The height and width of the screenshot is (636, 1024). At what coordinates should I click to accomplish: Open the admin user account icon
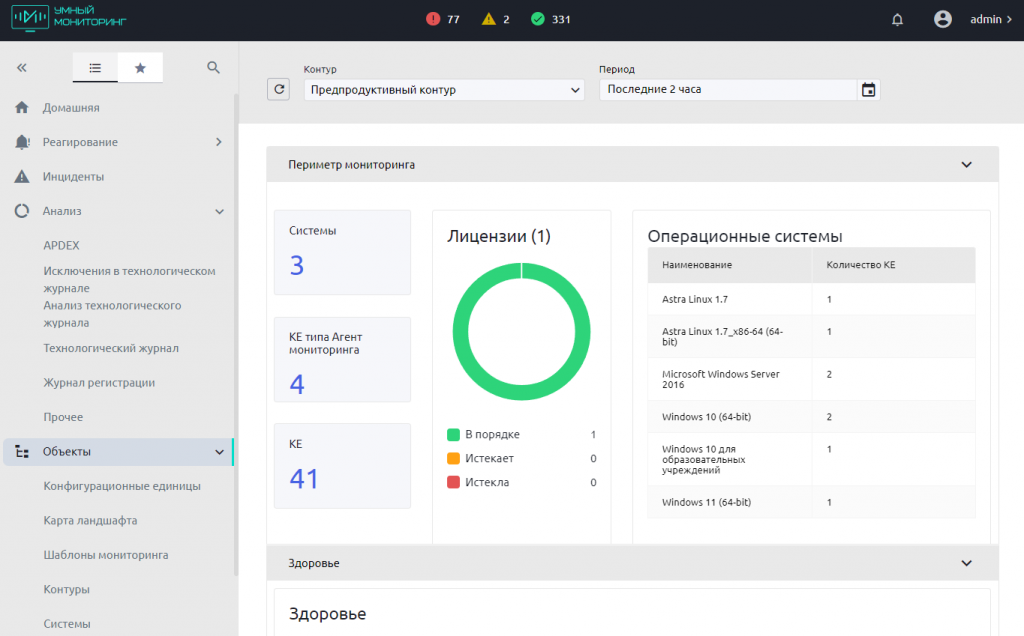pyautogui.click(x=942, y=19)
